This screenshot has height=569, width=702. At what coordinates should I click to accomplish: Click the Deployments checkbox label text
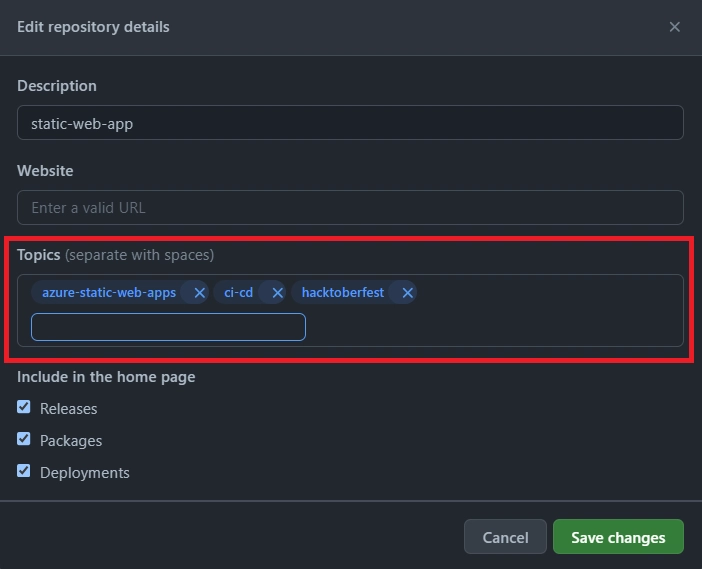(x=85, y=473)
